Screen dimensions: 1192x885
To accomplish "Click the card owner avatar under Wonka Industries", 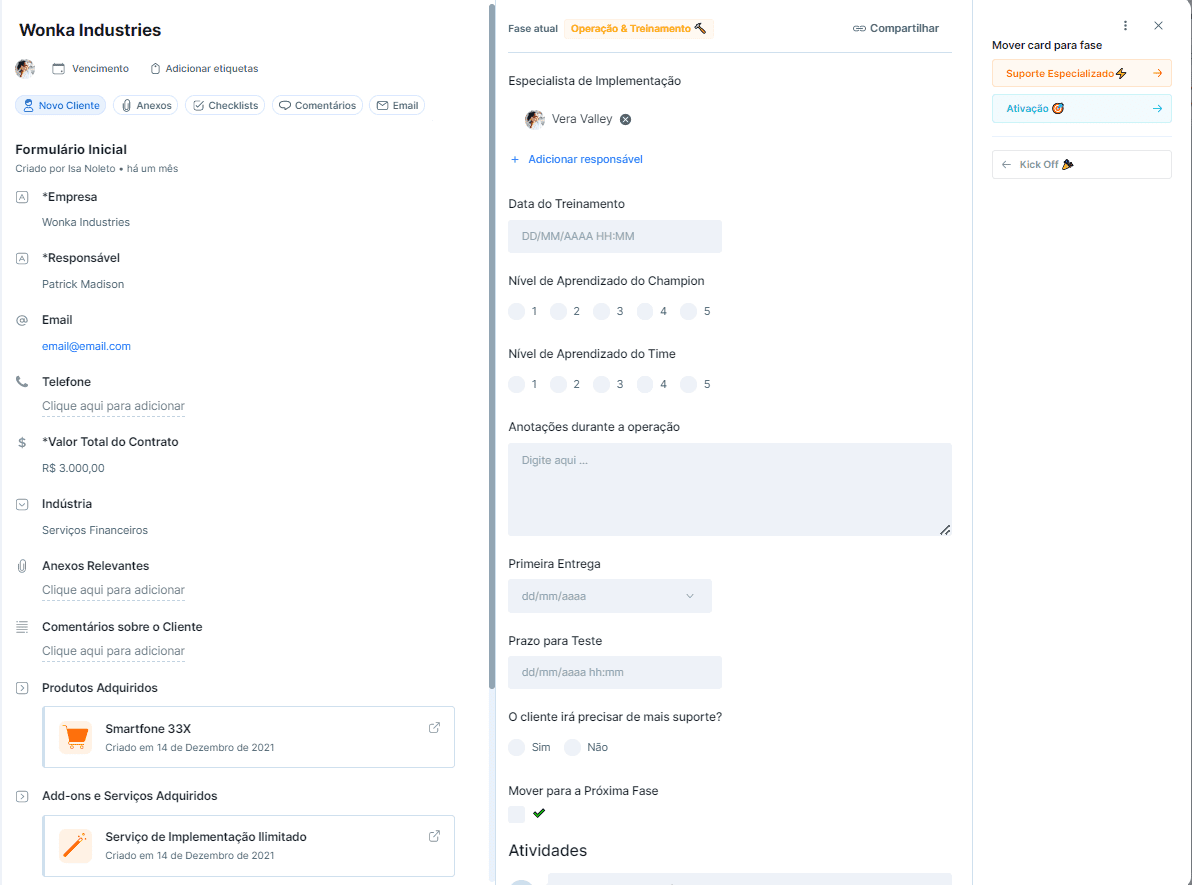I will 25,68.
